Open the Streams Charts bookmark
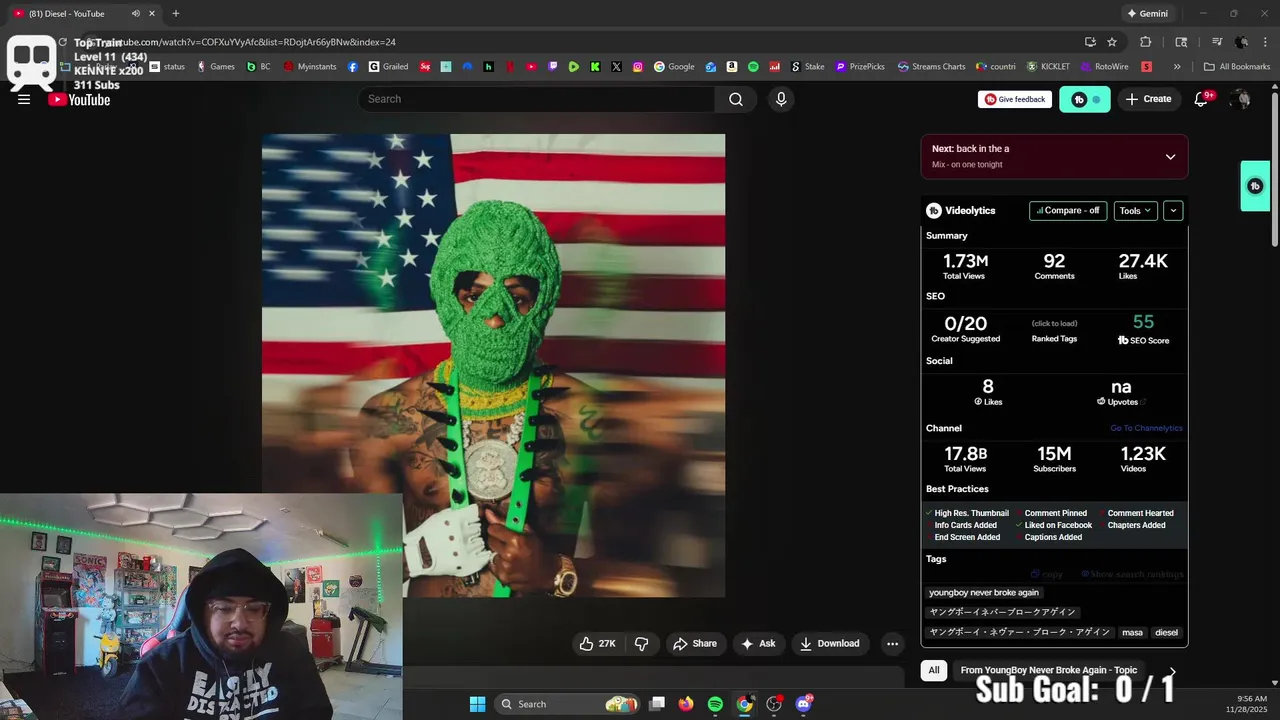This screenshot has width=1280, height=720. pyautogui.click(x=931, y=67)
